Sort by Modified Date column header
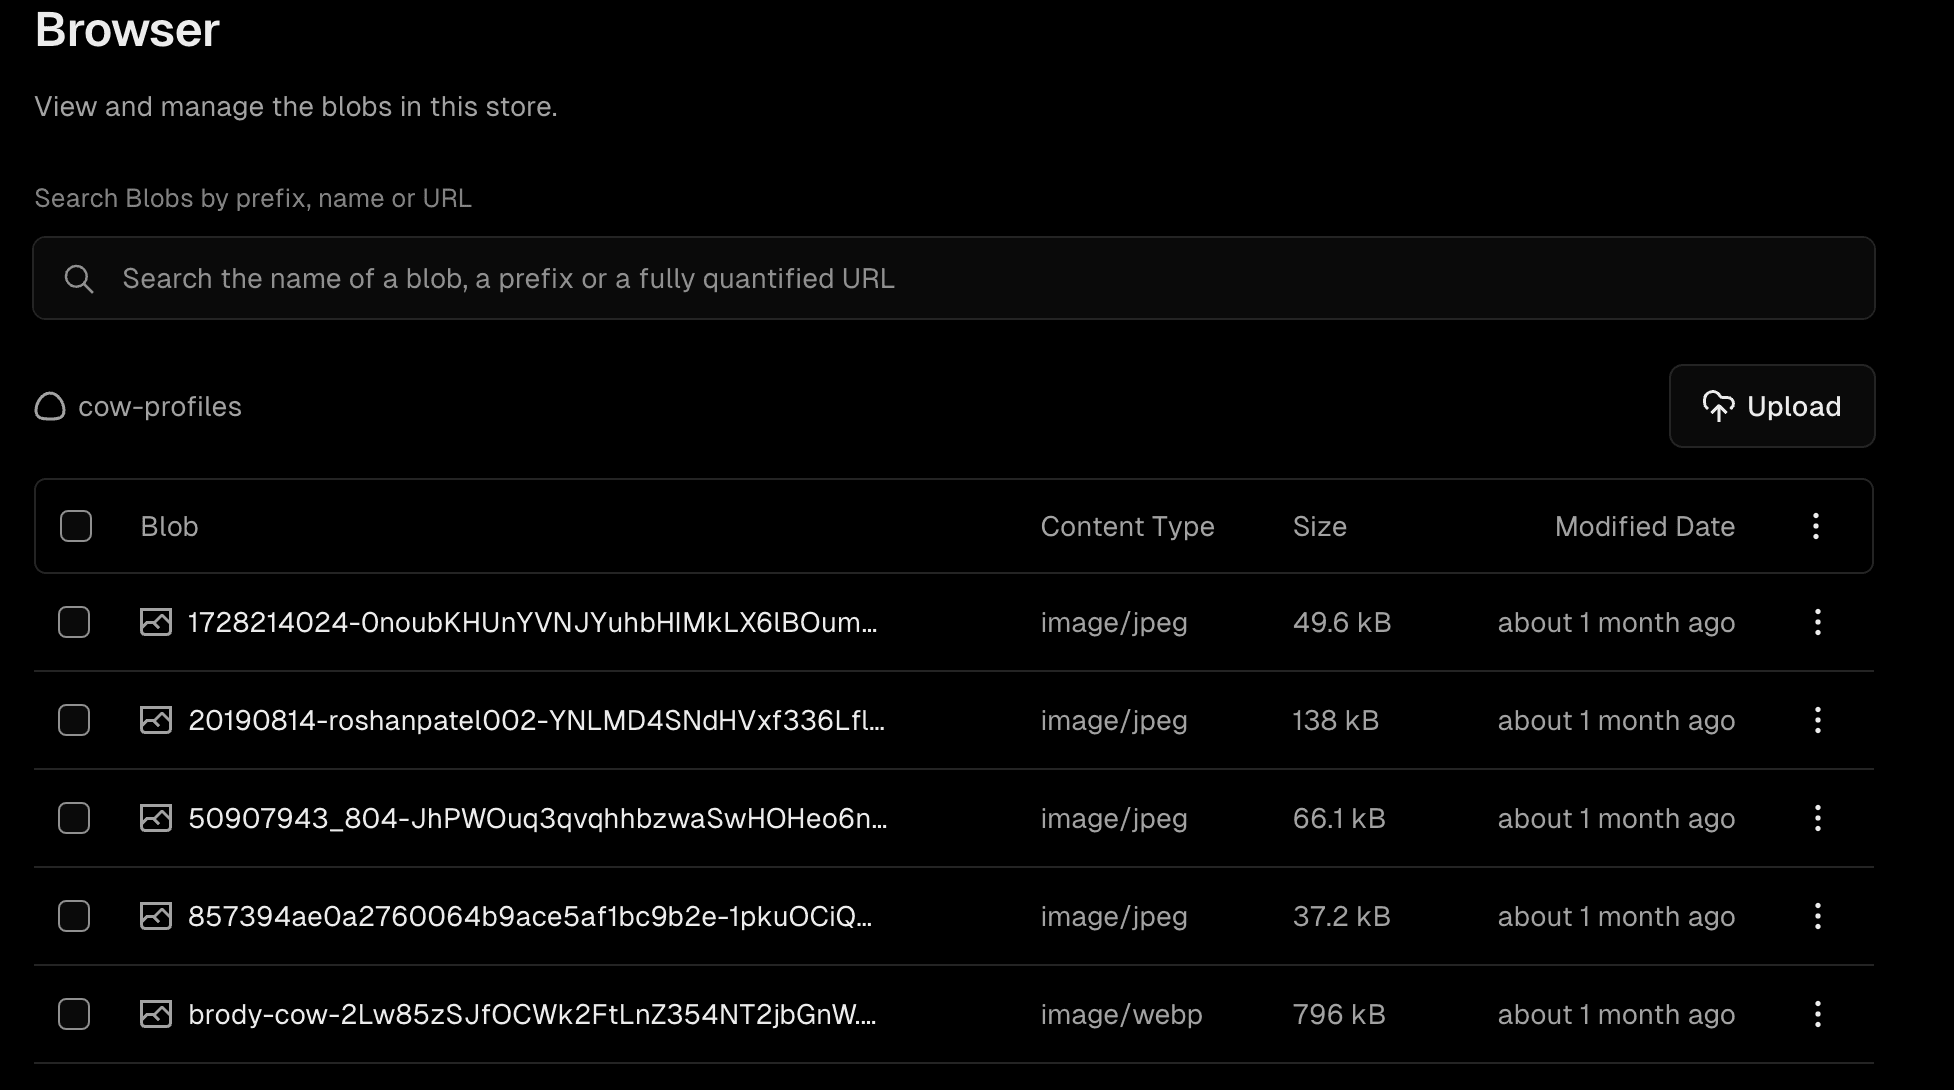 click(x=1644, y=527)
